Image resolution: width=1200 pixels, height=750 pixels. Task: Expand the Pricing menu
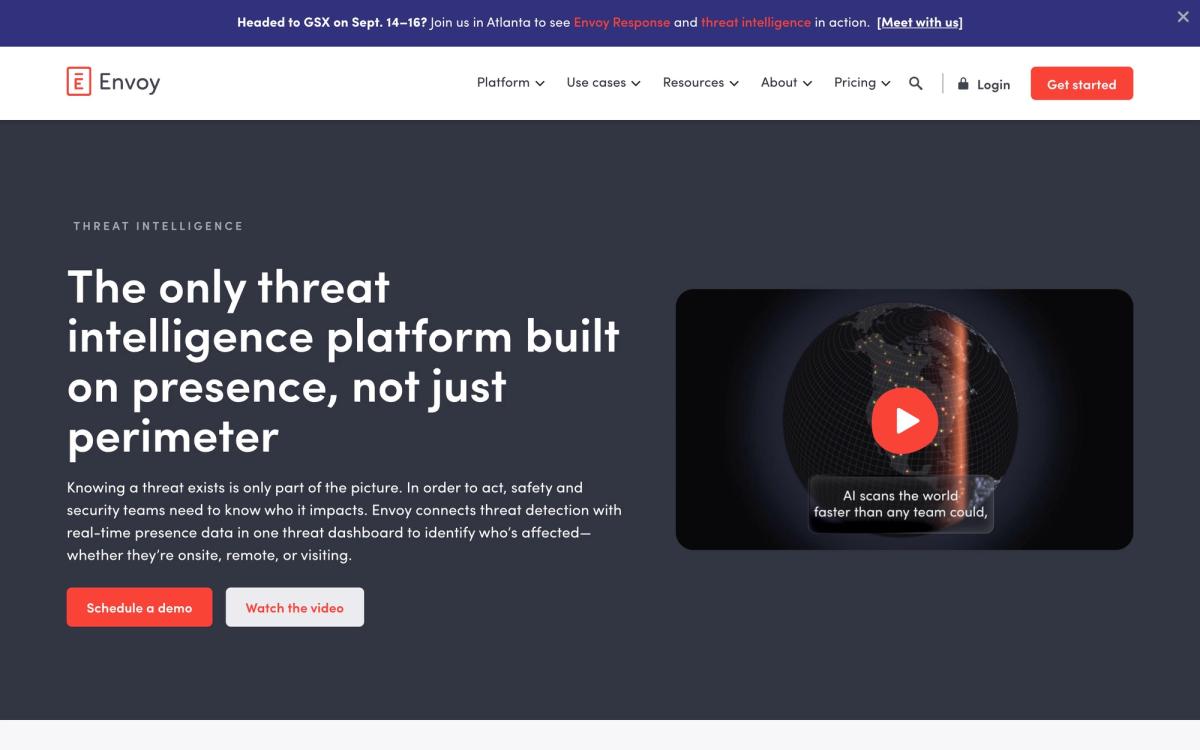point(862,83)
